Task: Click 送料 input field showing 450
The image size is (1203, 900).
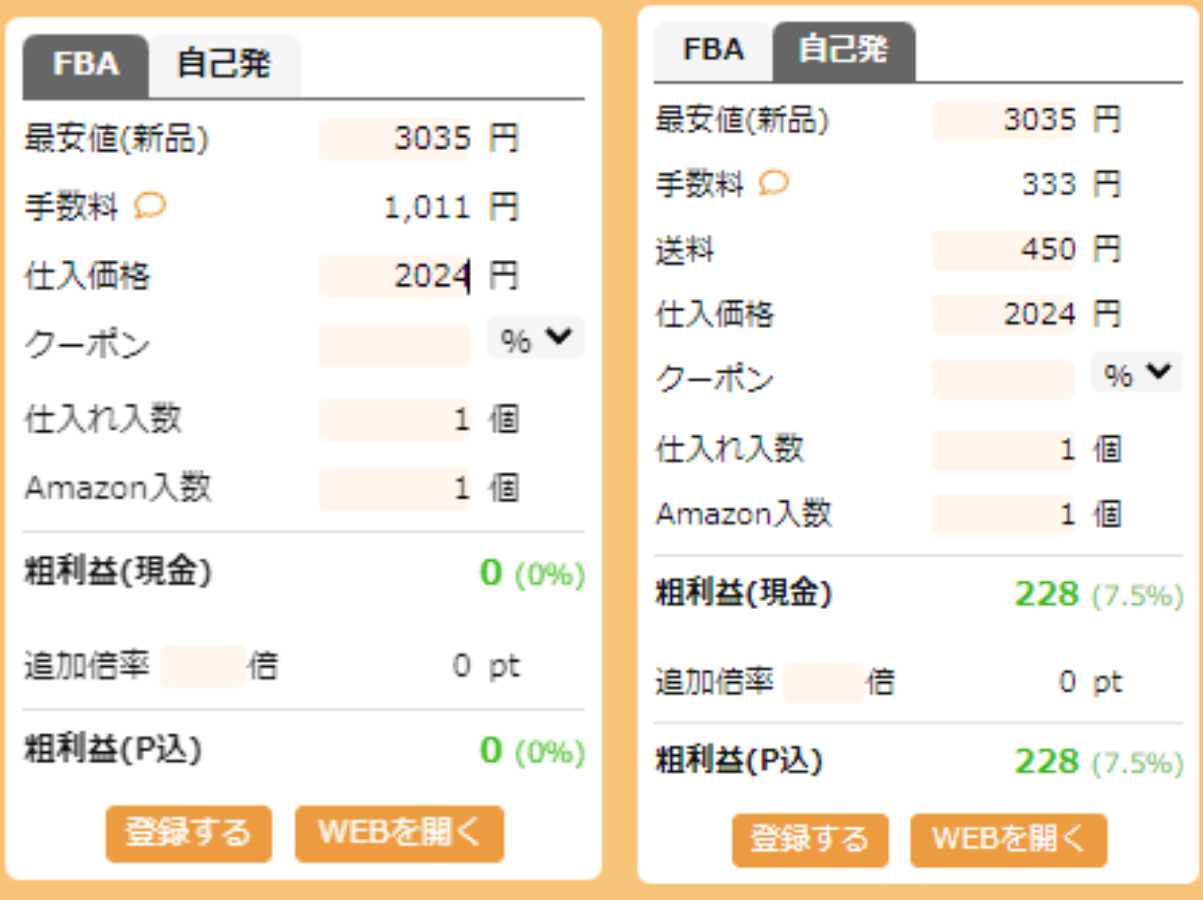Action: (1003, 250)
